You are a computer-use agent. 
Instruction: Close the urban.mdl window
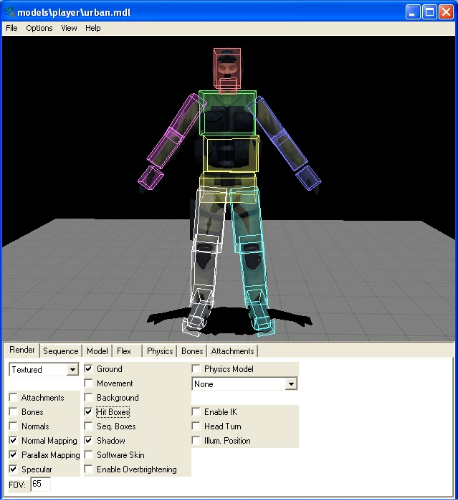point(446,12)
